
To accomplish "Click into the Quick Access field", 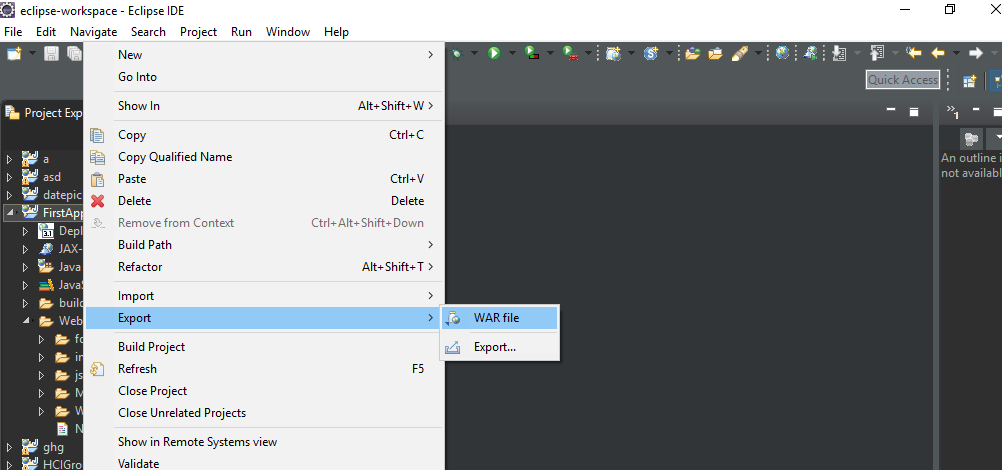I will coord(902,80).
